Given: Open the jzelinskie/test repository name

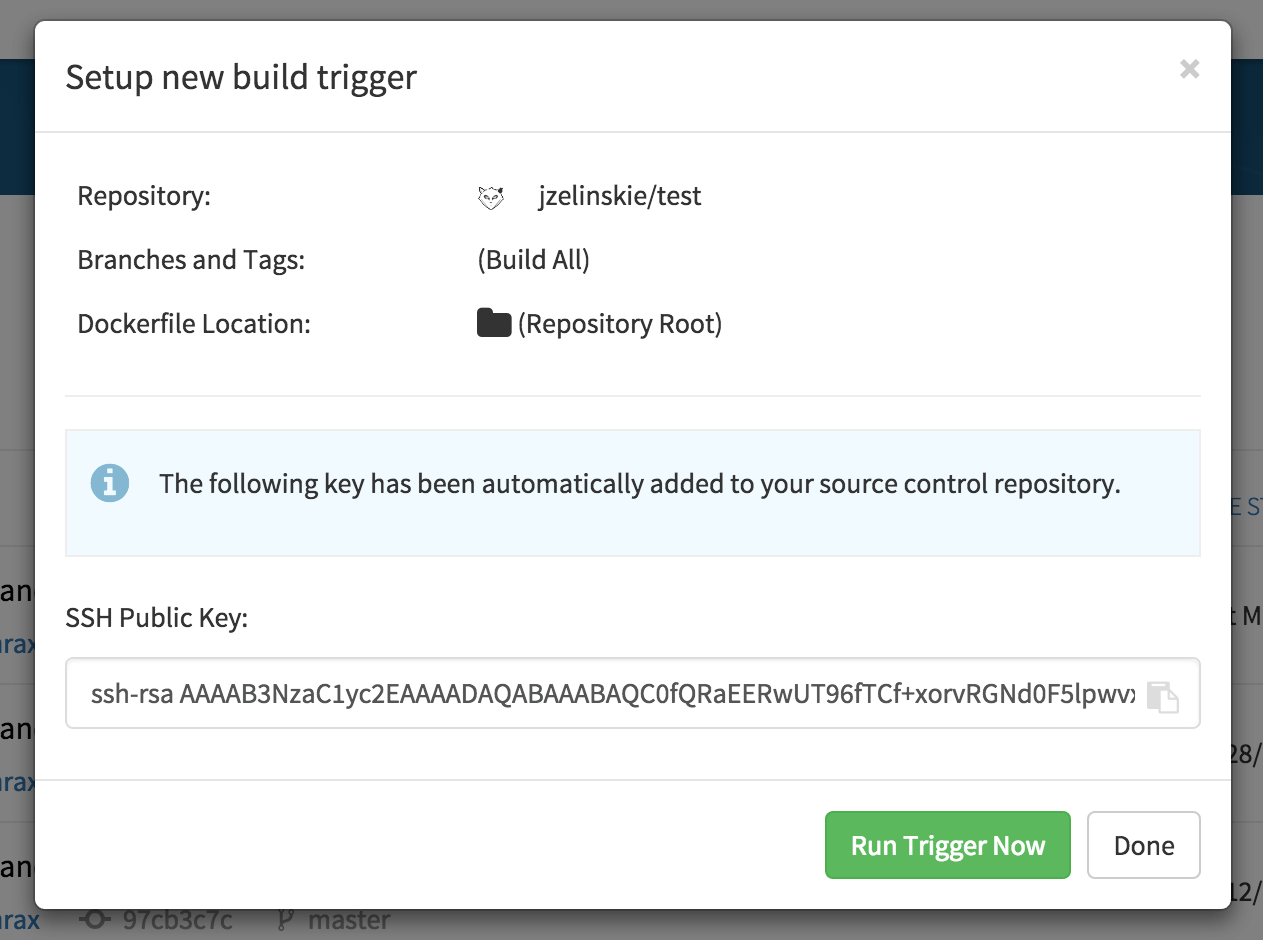Looking at the screenshot, I should (618, 196).
